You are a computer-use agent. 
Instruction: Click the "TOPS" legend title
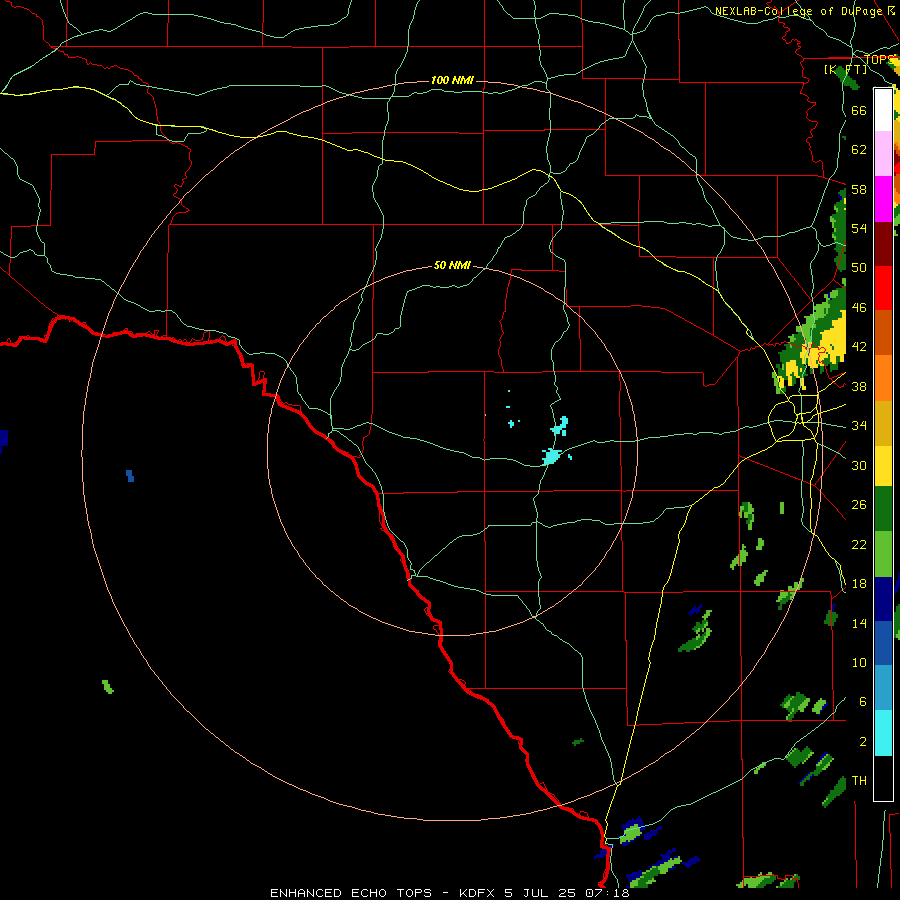point(878,60)
